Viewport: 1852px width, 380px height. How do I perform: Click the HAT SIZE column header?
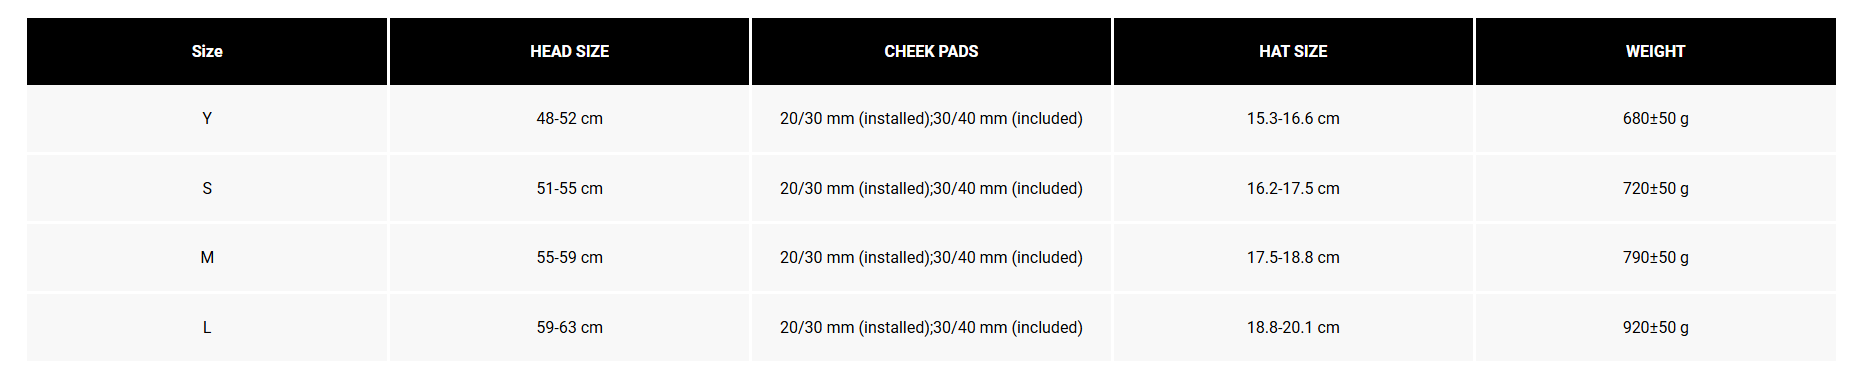point(1293,51)
